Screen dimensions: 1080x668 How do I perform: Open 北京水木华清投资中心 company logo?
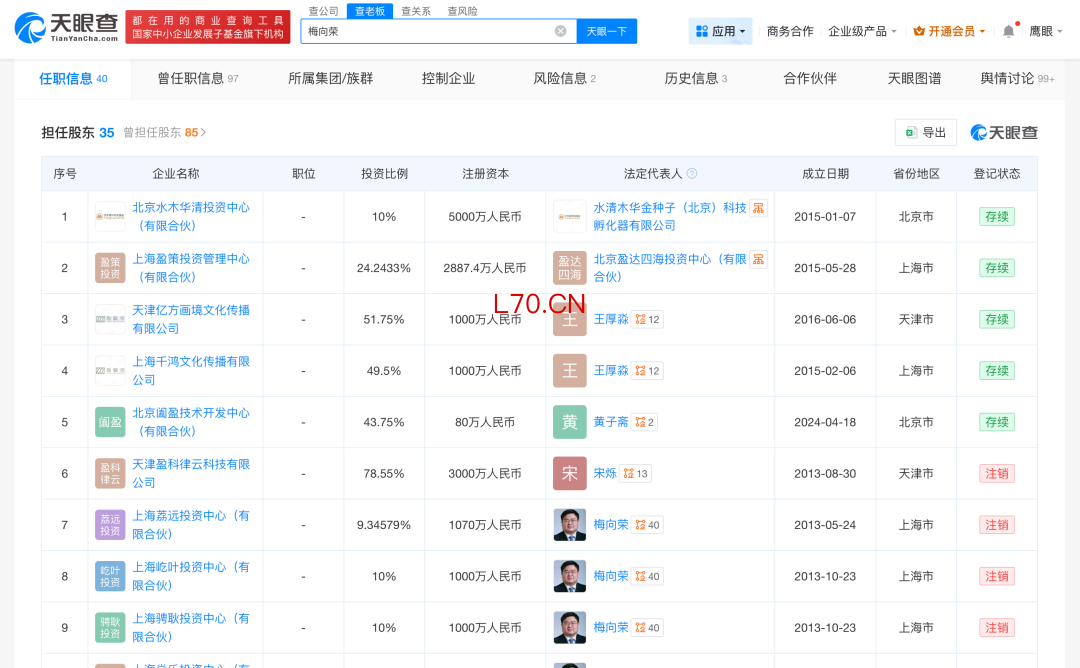tap(110, 216)
